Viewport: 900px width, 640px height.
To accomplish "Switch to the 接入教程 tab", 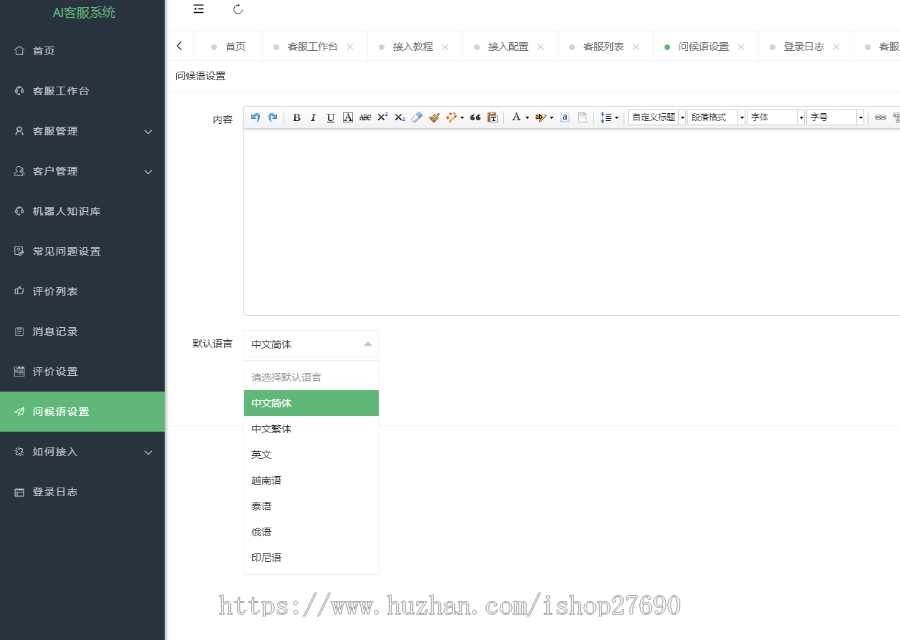I will [413, 46].
